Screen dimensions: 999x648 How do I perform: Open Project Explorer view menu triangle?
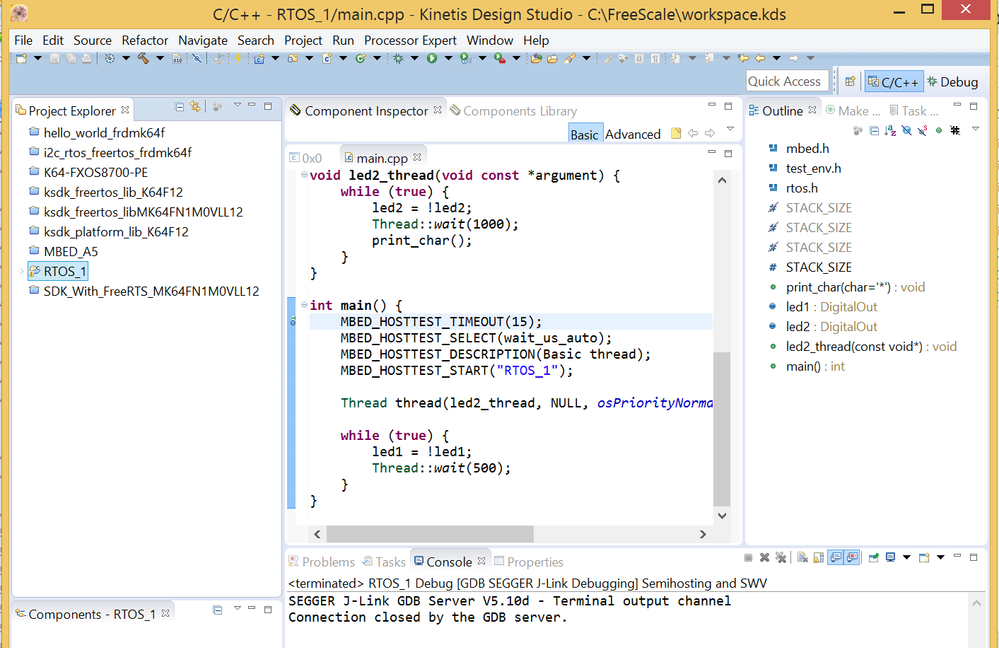click(237, 105)
